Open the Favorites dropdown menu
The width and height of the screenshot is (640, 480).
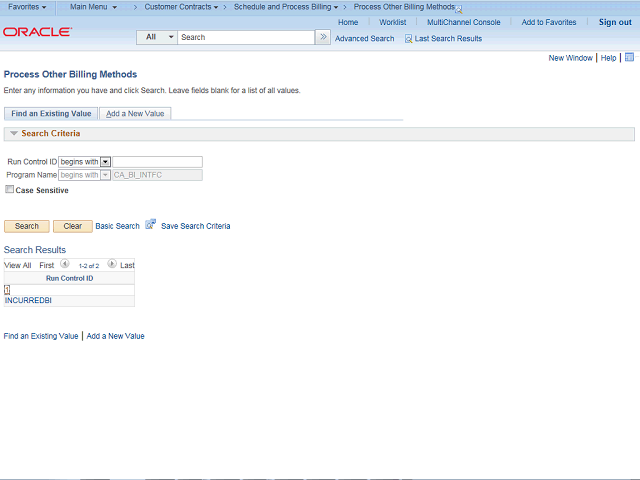tap(27, 7)
